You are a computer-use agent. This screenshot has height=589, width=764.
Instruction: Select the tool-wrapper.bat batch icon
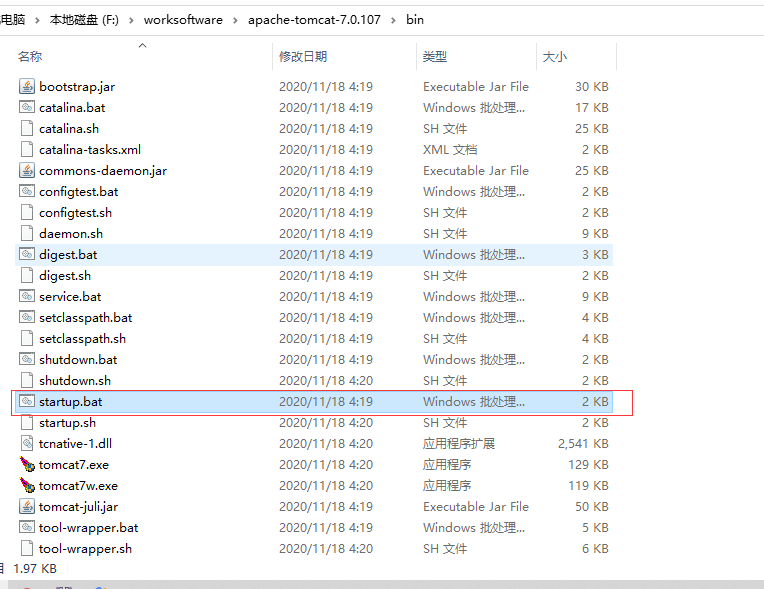point(27,527)
